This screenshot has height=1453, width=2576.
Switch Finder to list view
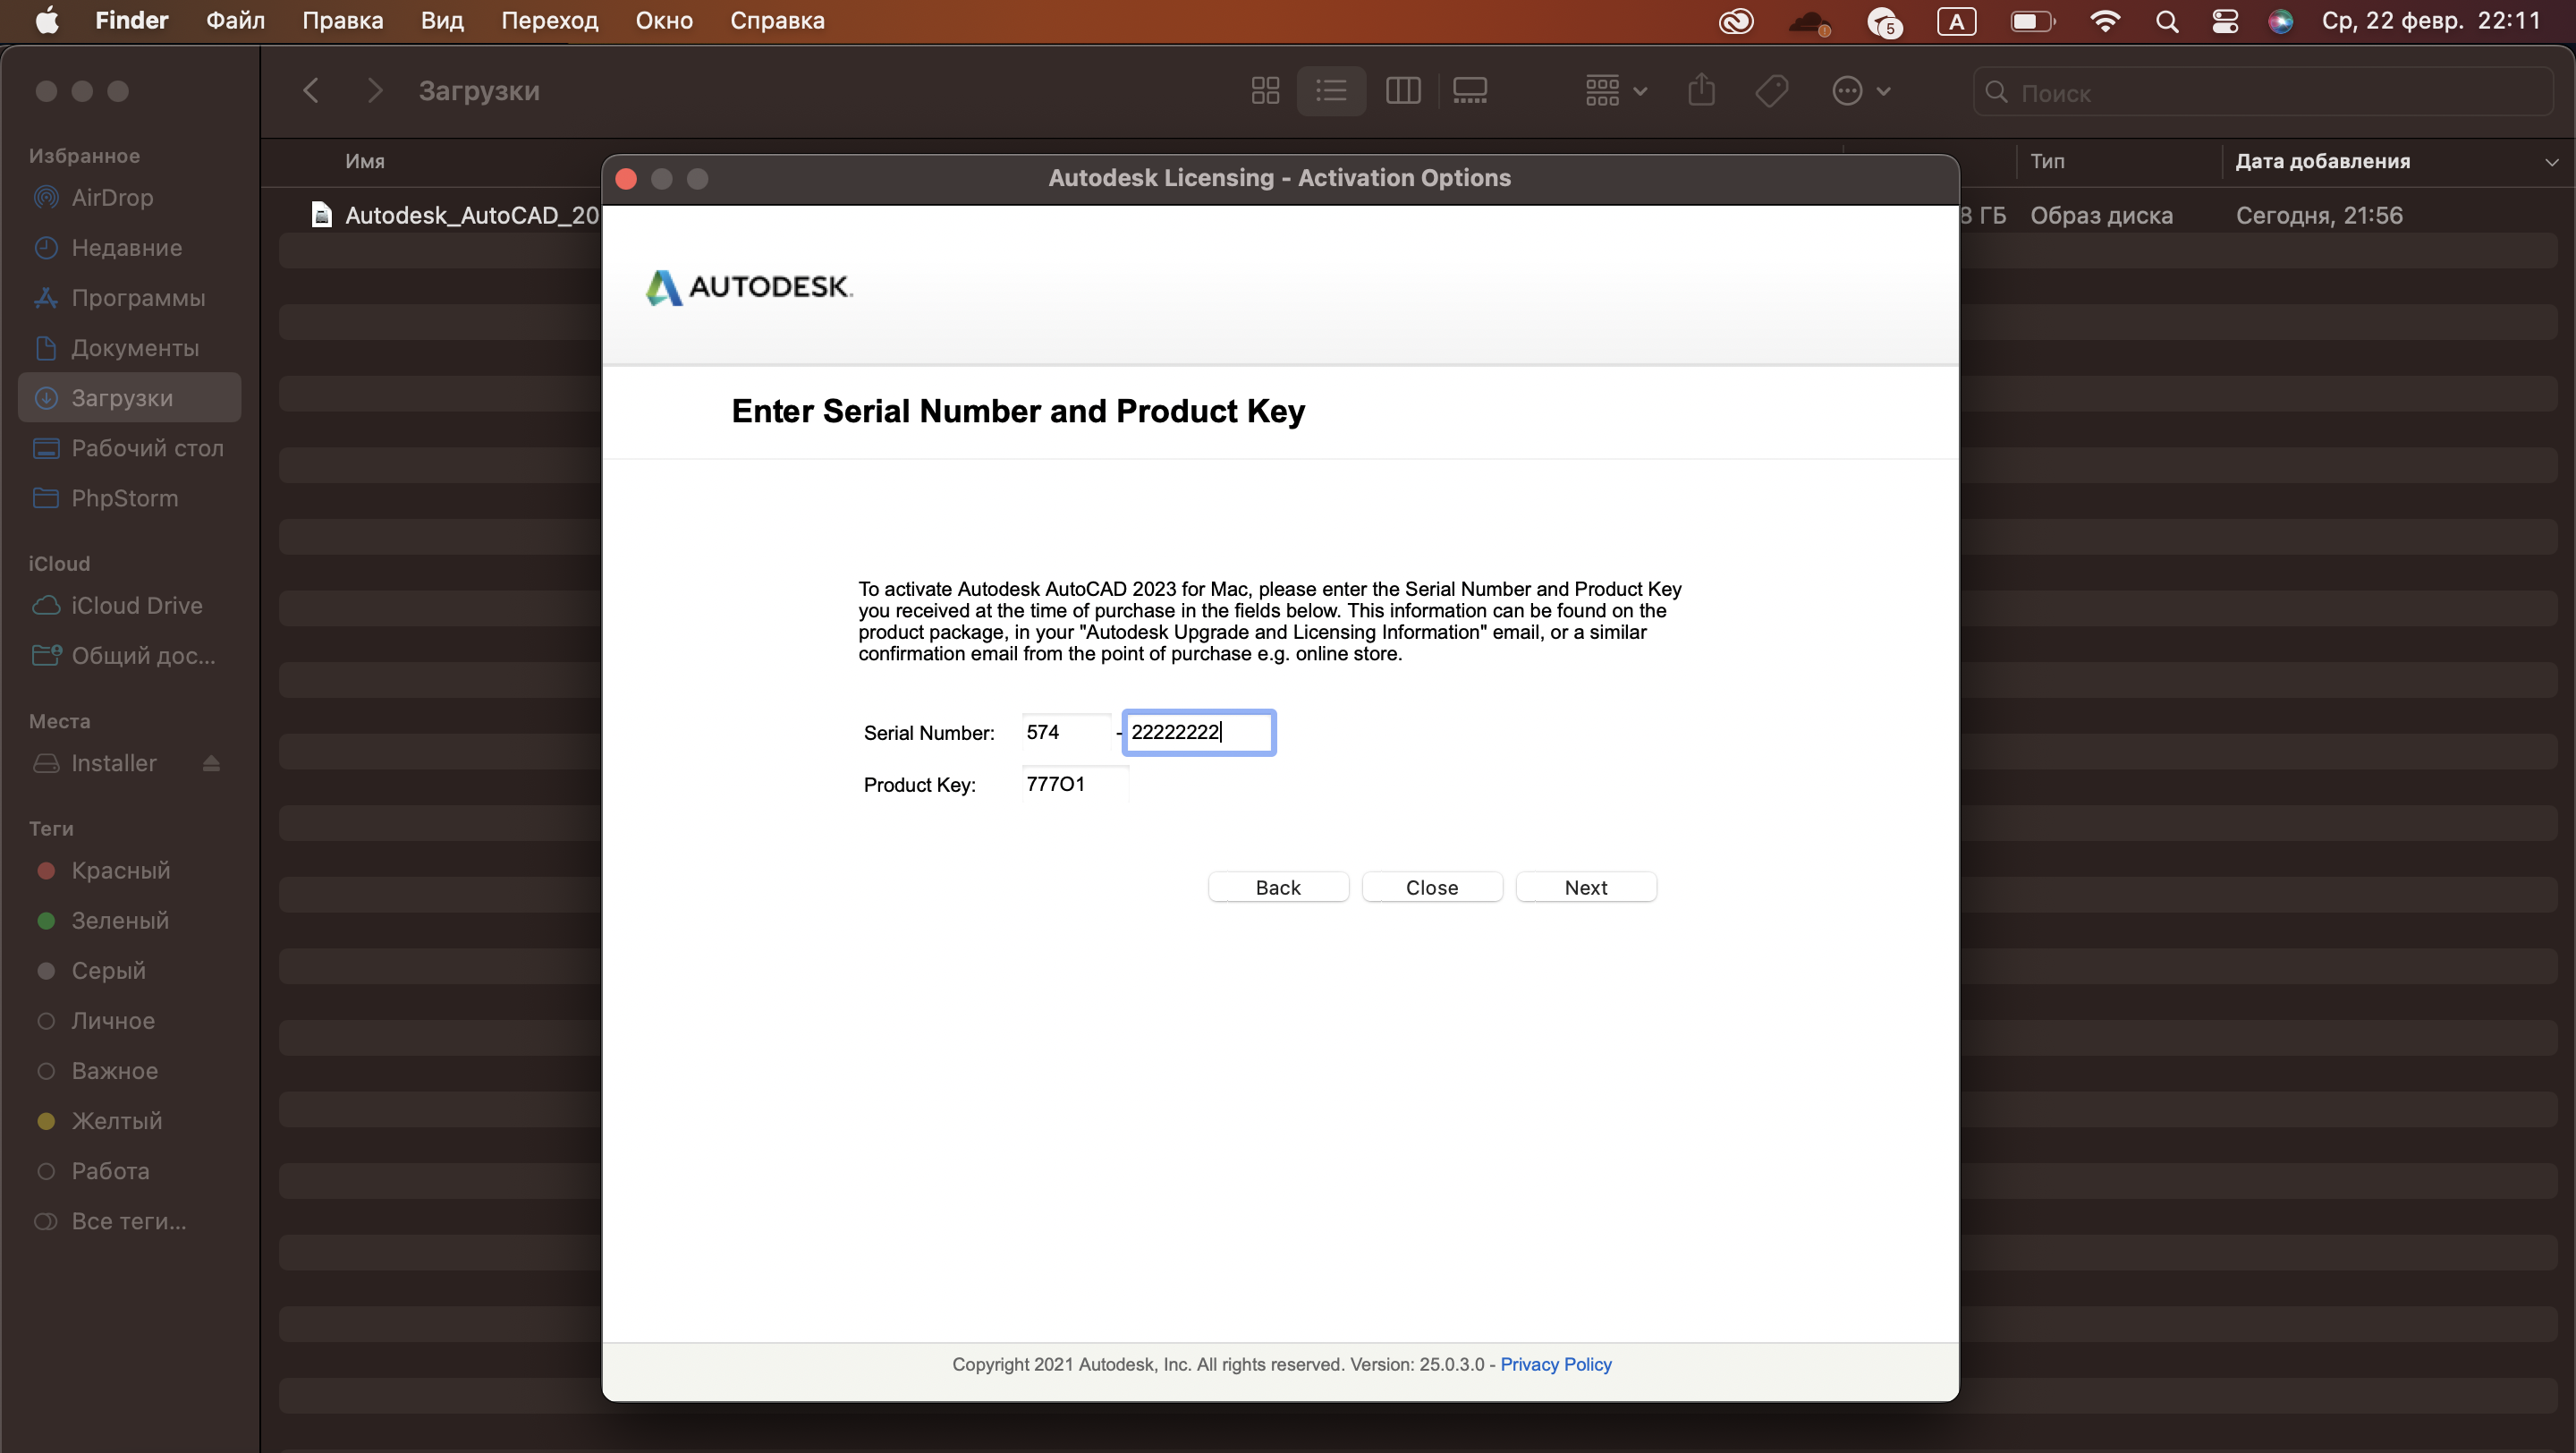[x=1331, y=91]
